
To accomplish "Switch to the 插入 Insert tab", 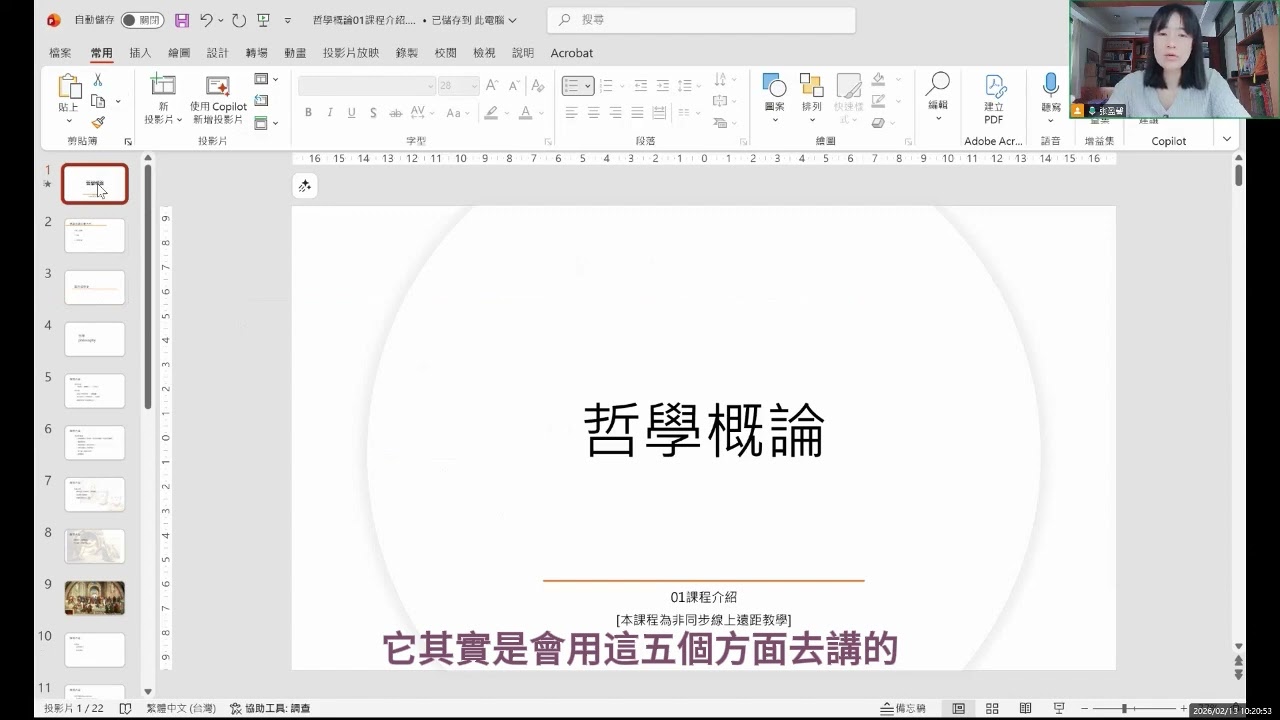I will coord(140,53).
